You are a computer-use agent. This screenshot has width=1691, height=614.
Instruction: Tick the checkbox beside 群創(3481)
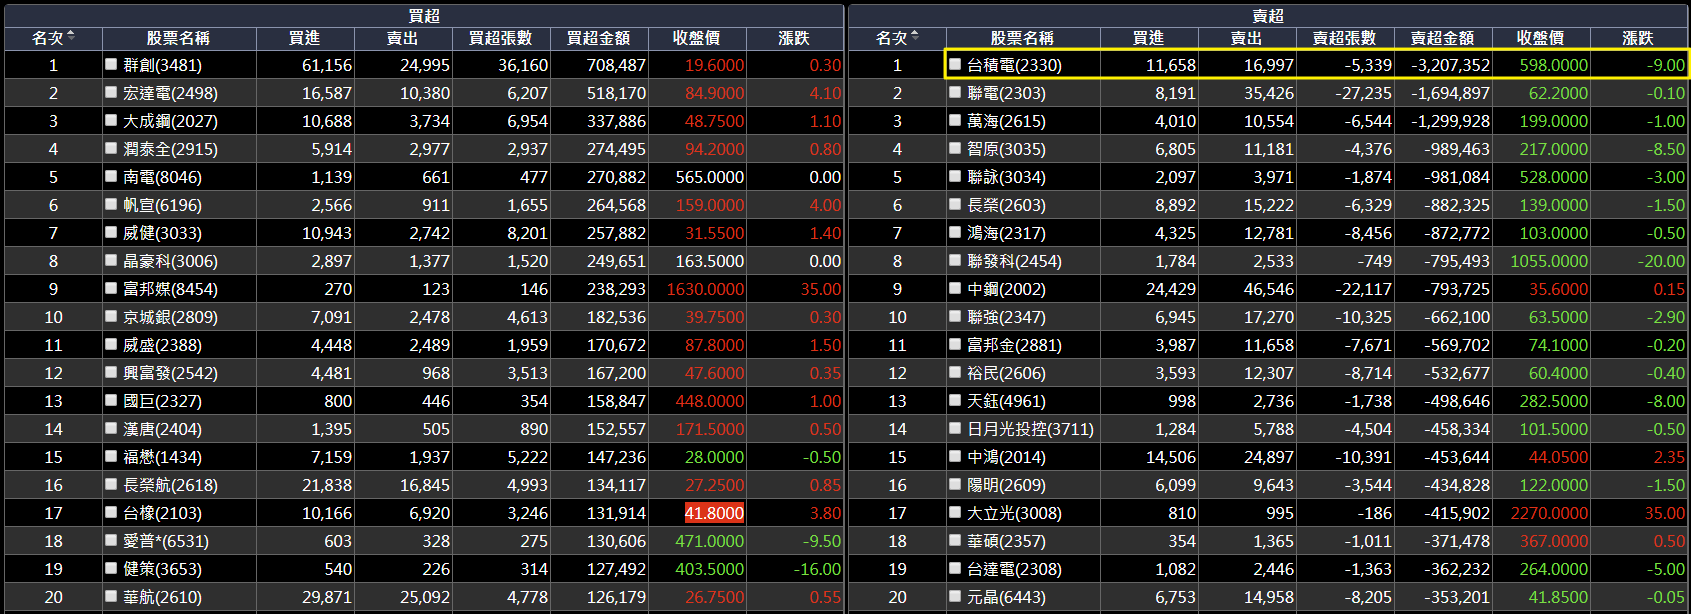click(x=111, y=64)
